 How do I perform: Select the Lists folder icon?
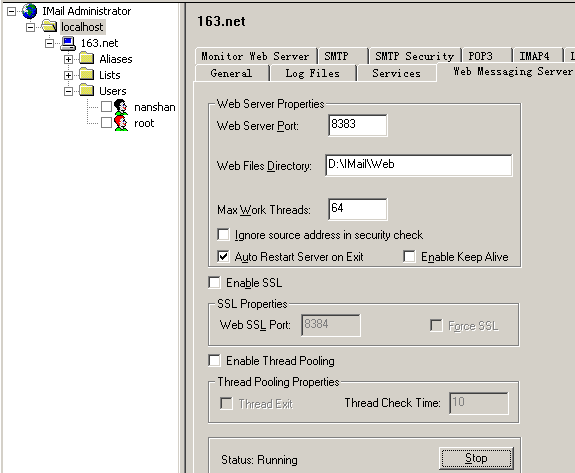[87, 74]
